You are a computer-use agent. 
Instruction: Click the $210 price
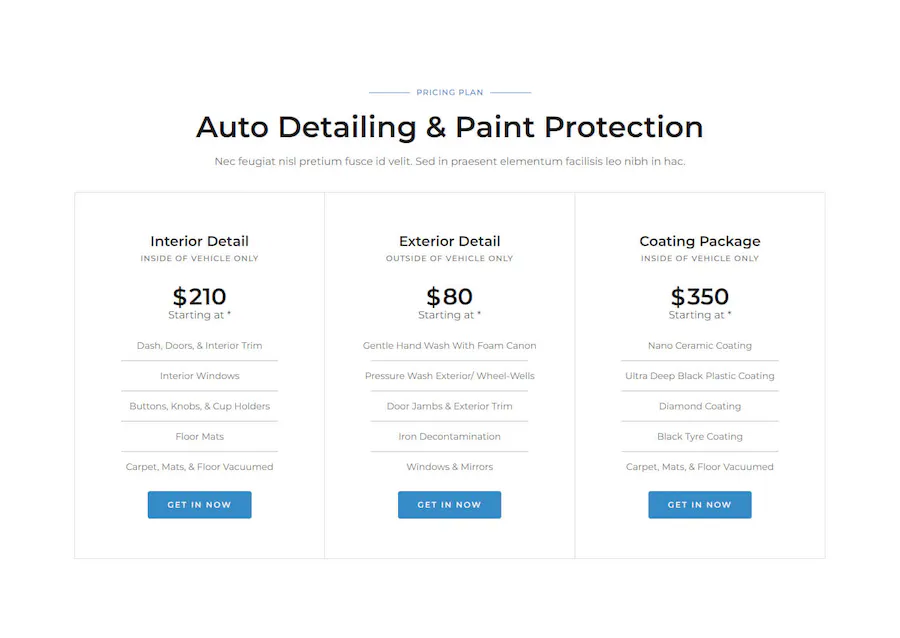(x=199, y=297)
